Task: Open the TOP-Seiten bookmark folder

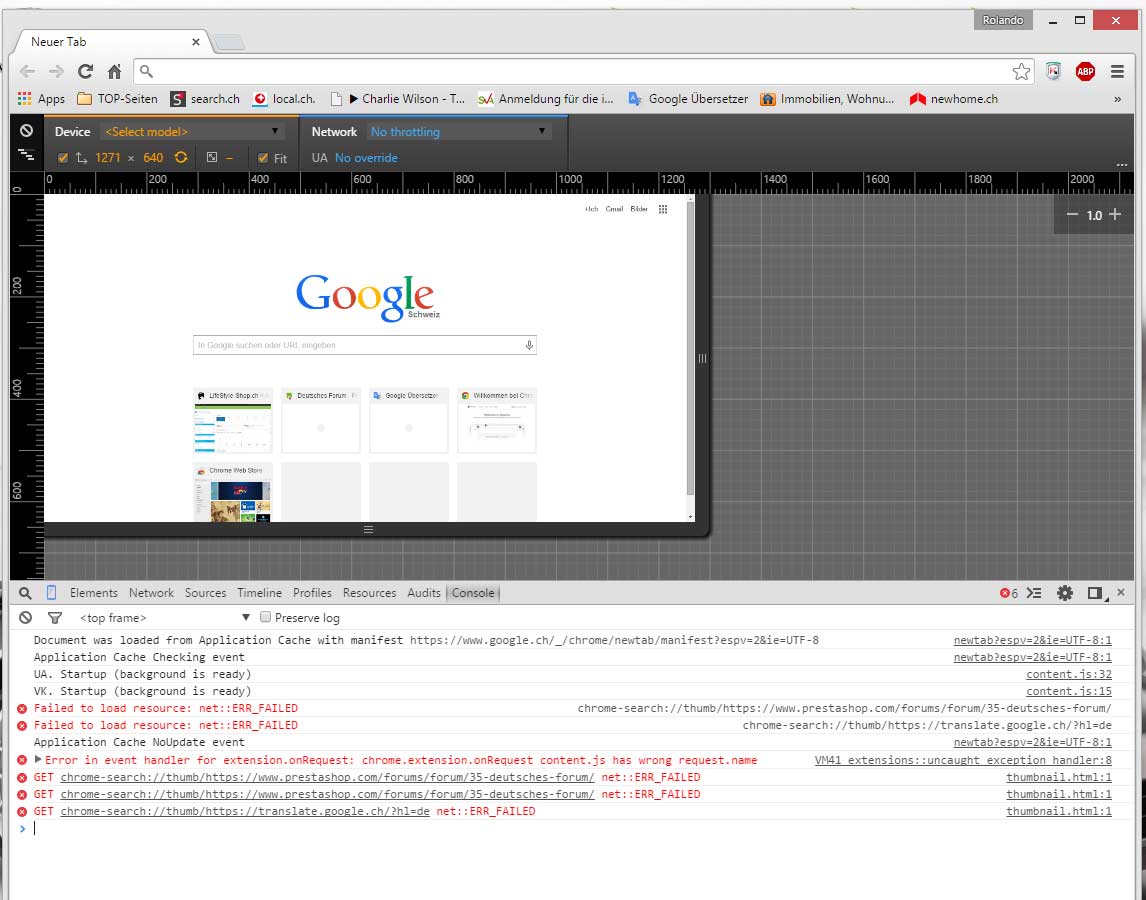Action: [x=117, y=99]
